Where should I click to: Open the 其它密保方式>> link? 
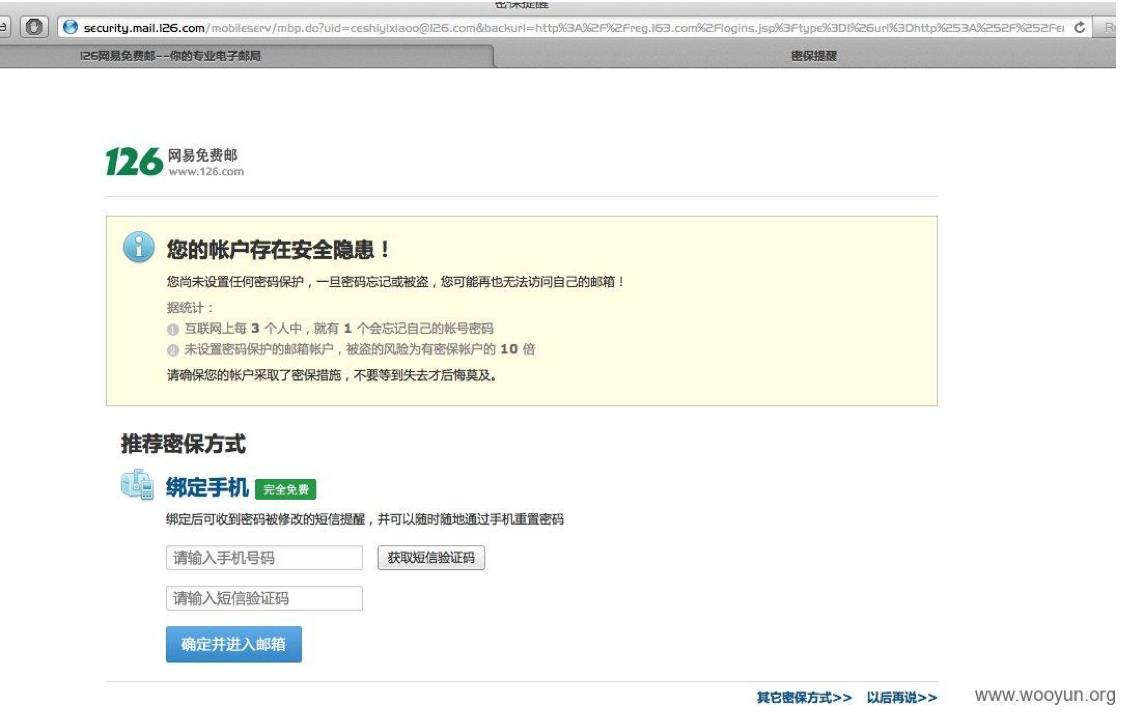tap(804, 697)
